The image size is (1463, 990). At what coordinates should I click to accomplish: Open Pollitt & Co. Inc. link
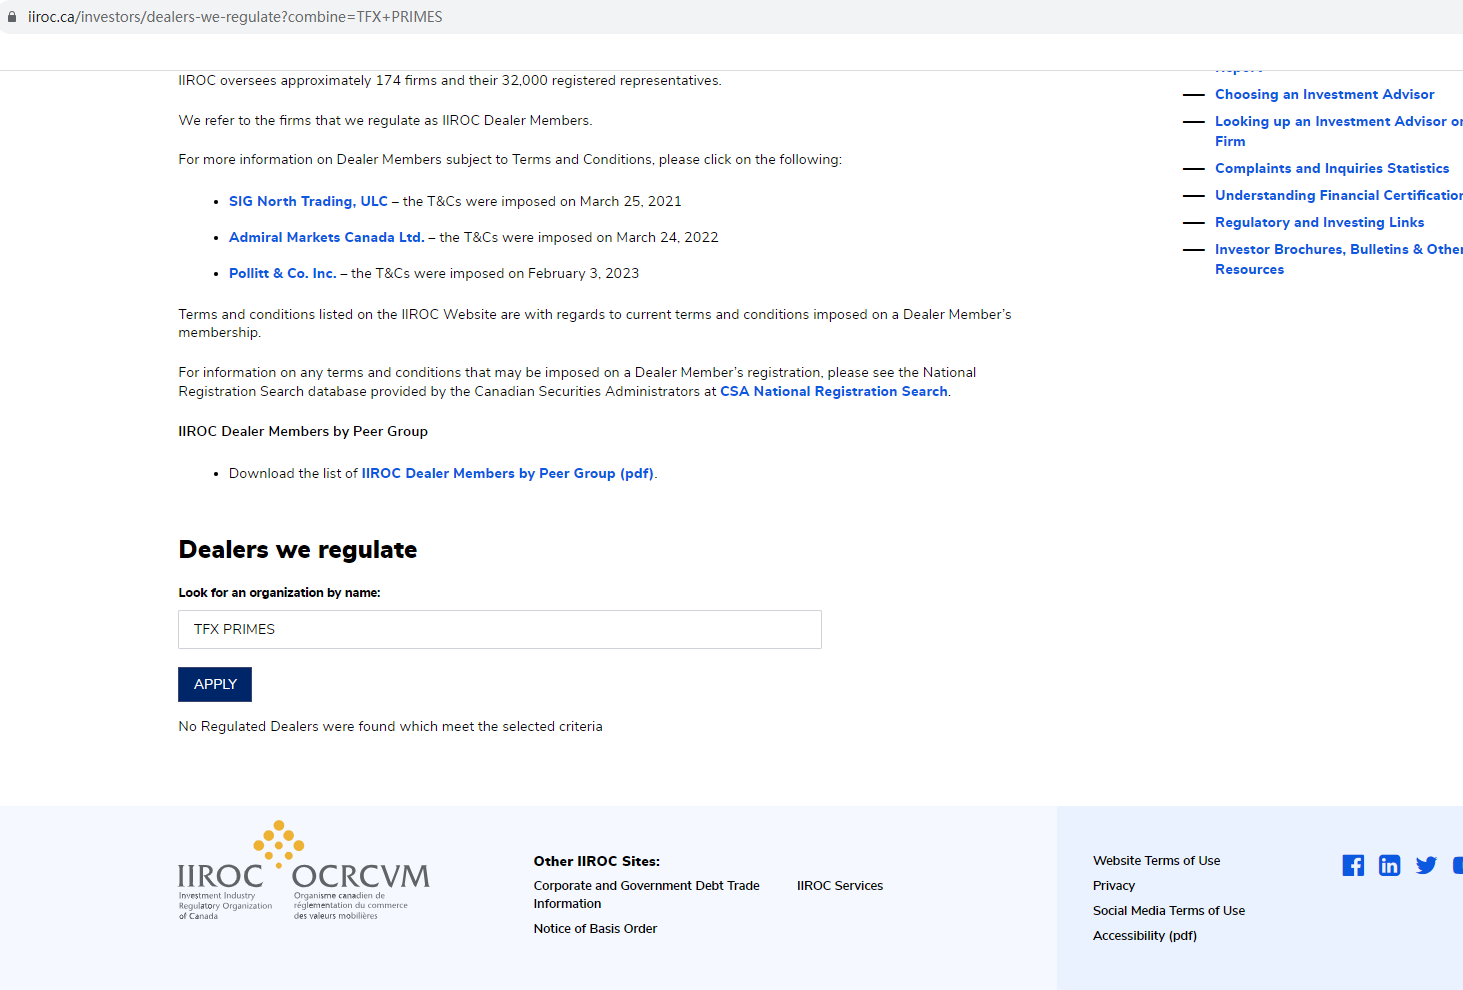282,273
